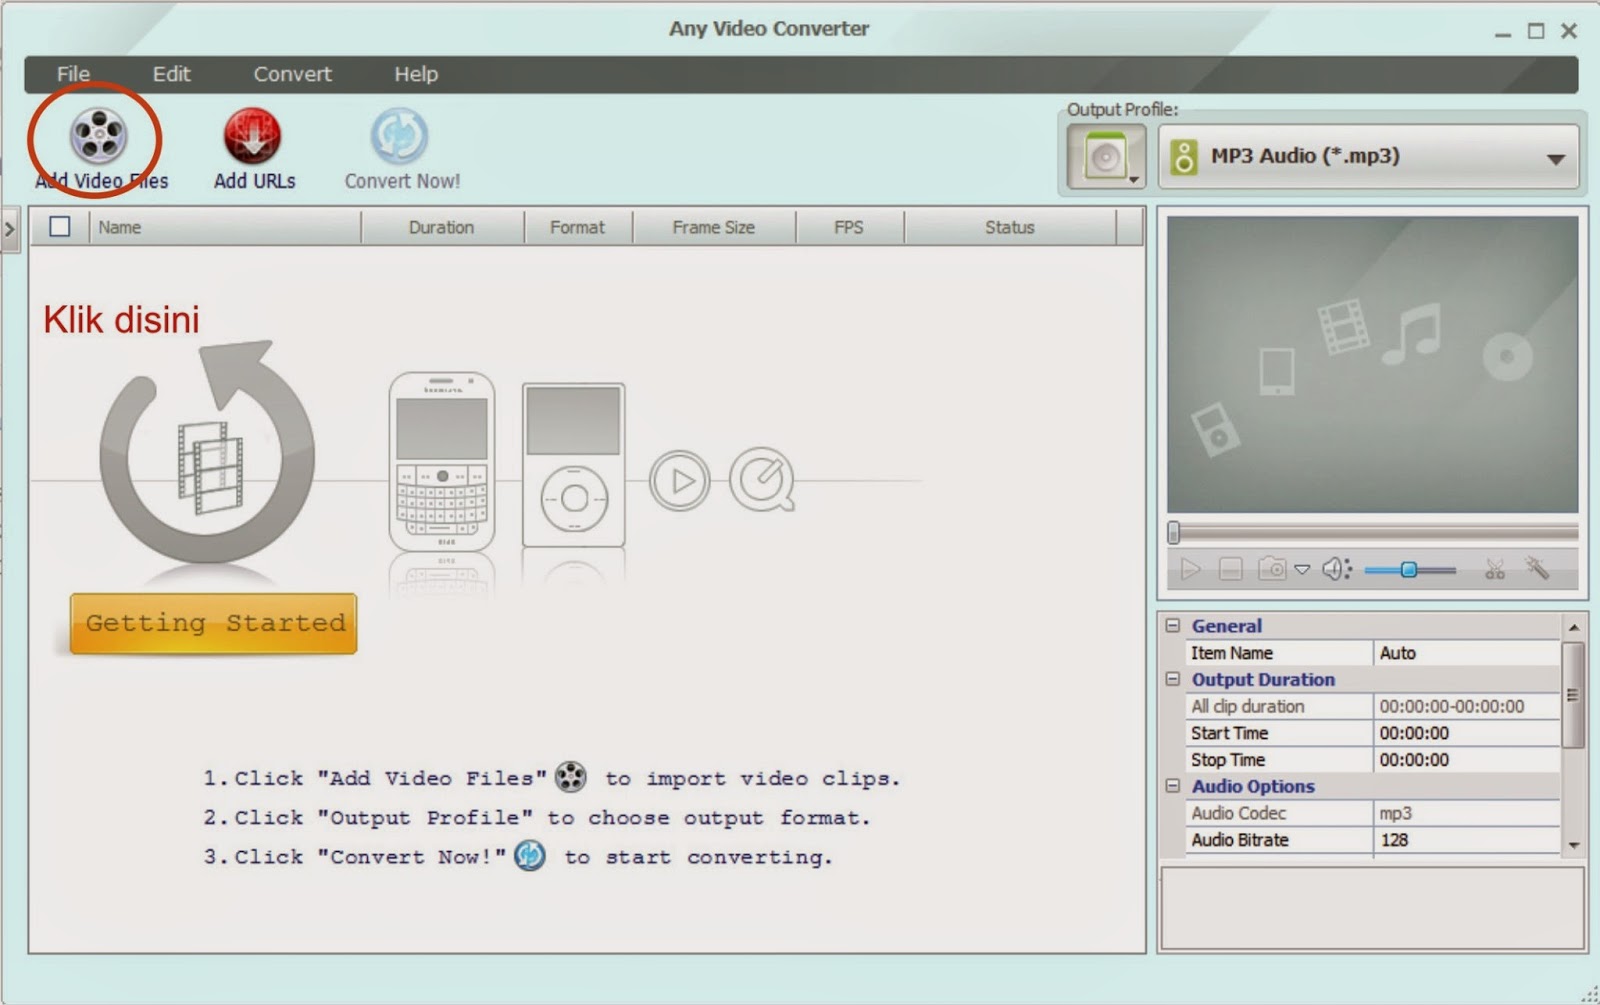Image resolution: width=1600 pixels, height=1005 pixels.
Task: Mute audio via the speaker icon
Action: coord(1333,568)
